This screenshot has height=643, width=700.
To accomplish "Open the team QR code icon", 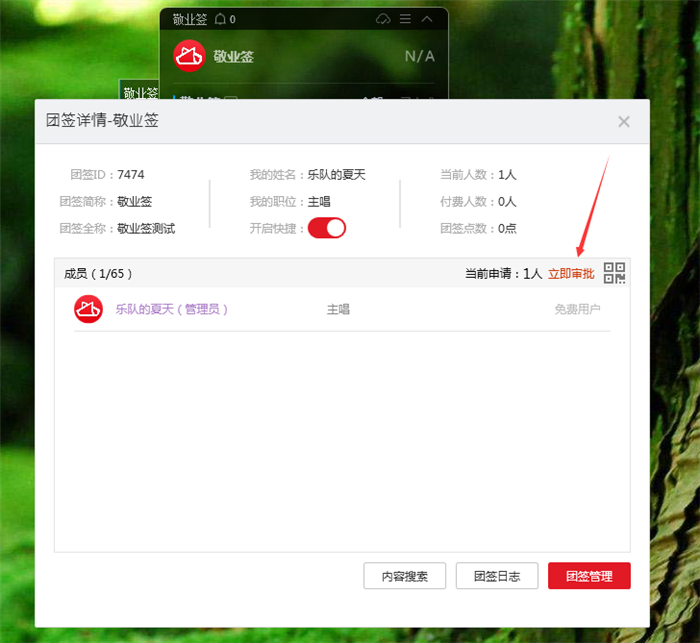I will (x=614, y=273).
